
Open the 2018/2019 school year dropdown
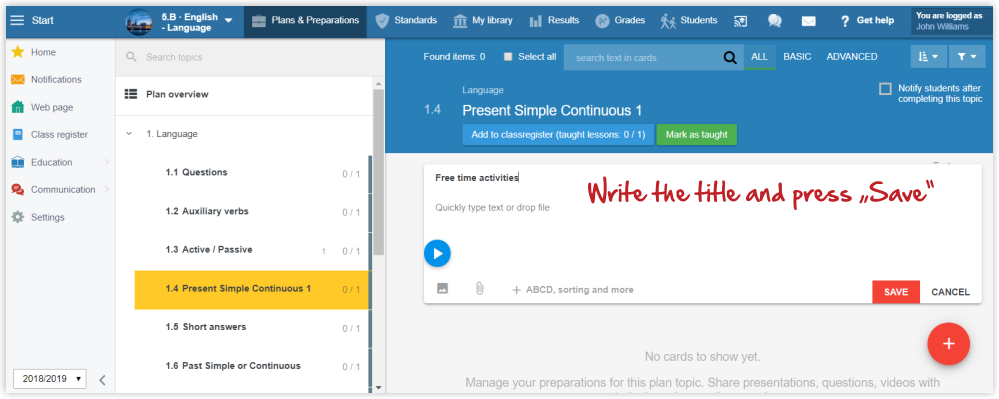[49, 379]
